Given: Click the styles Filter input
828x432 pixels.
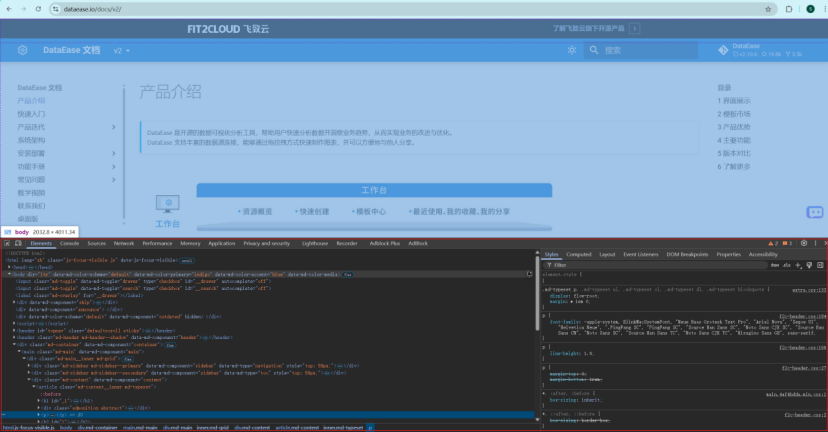Looking at the screenshot, I should [x=655, y=265].
